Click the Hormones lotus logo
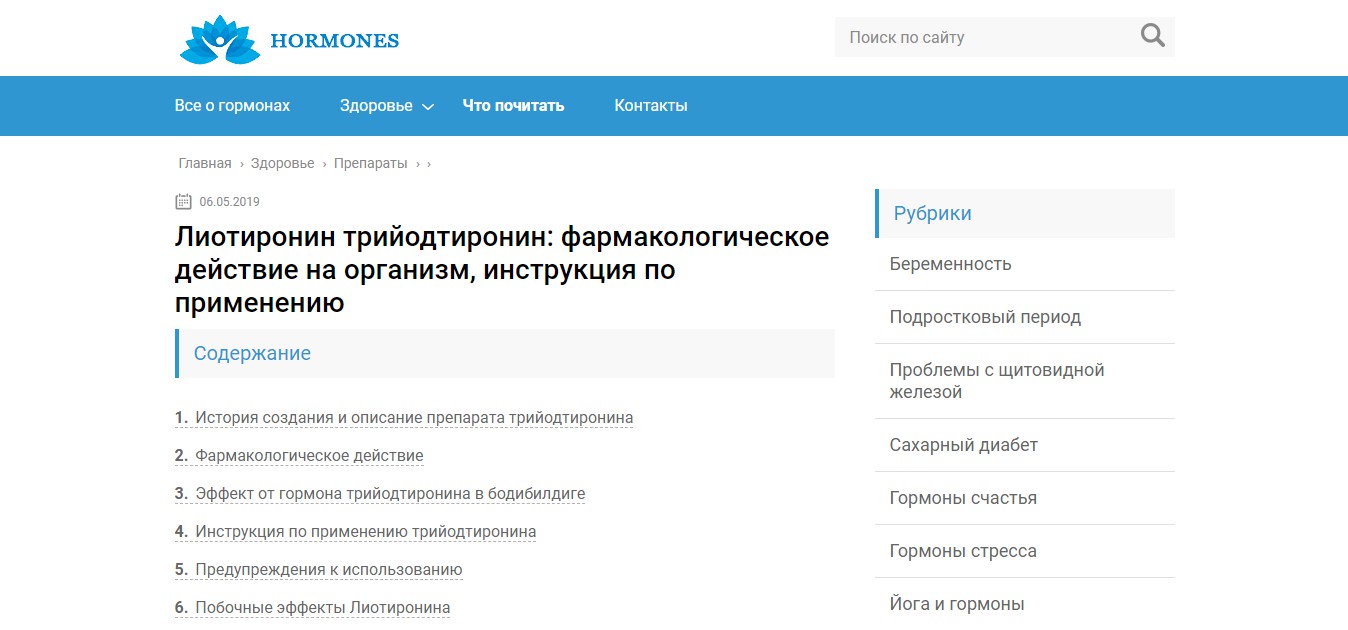The height and width of the screenshot is (630, 1348). [x=219, y=41]
